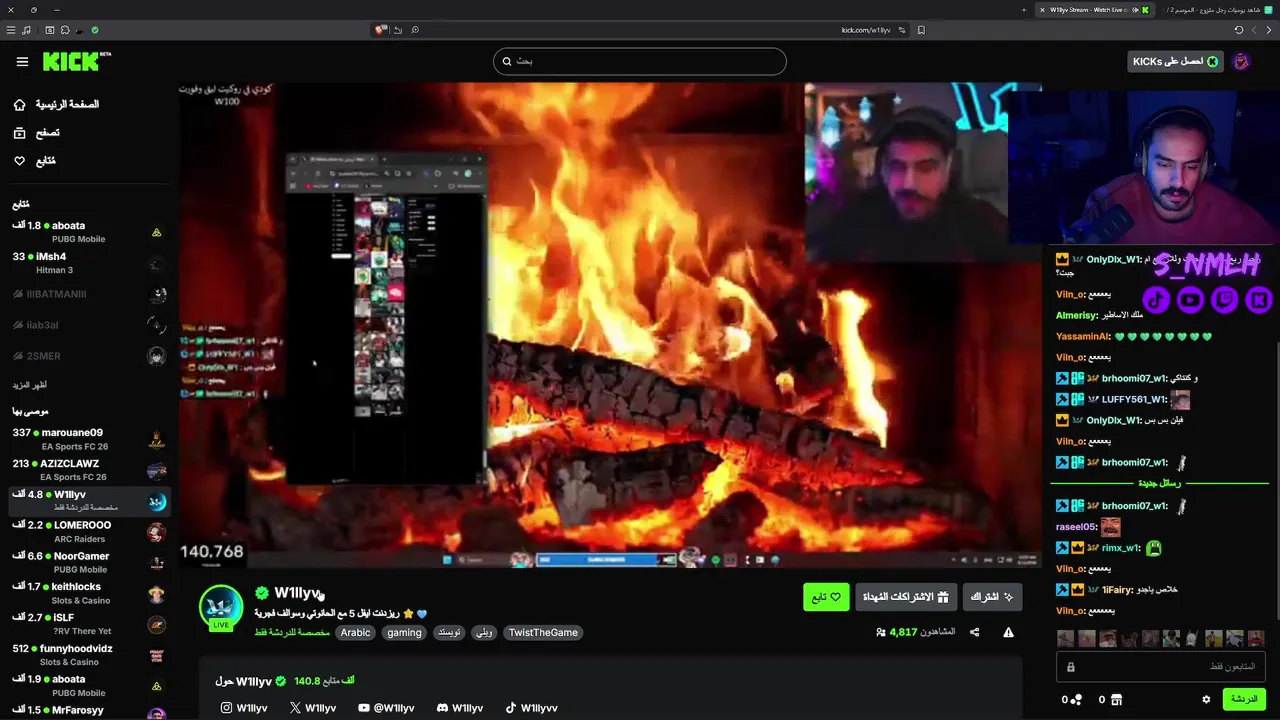Switch to the W1llyv Stream browser tab
This screenshot has width=1280, height=720.
click(x=1095, y=9)
